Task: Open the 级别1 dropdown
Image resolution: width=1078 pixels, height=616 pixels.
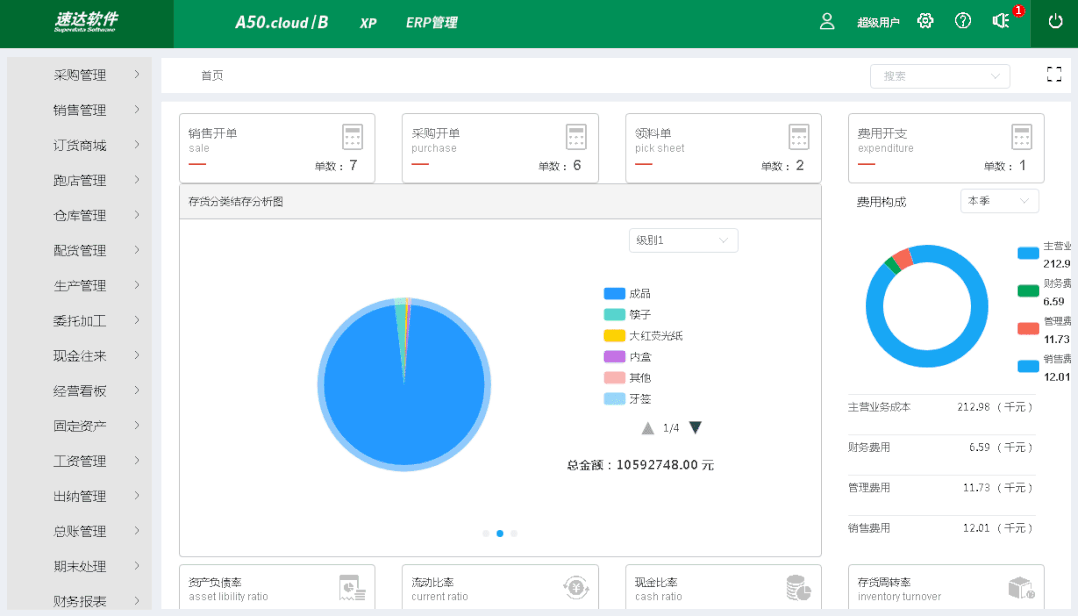Action: [x=683, y=240]
